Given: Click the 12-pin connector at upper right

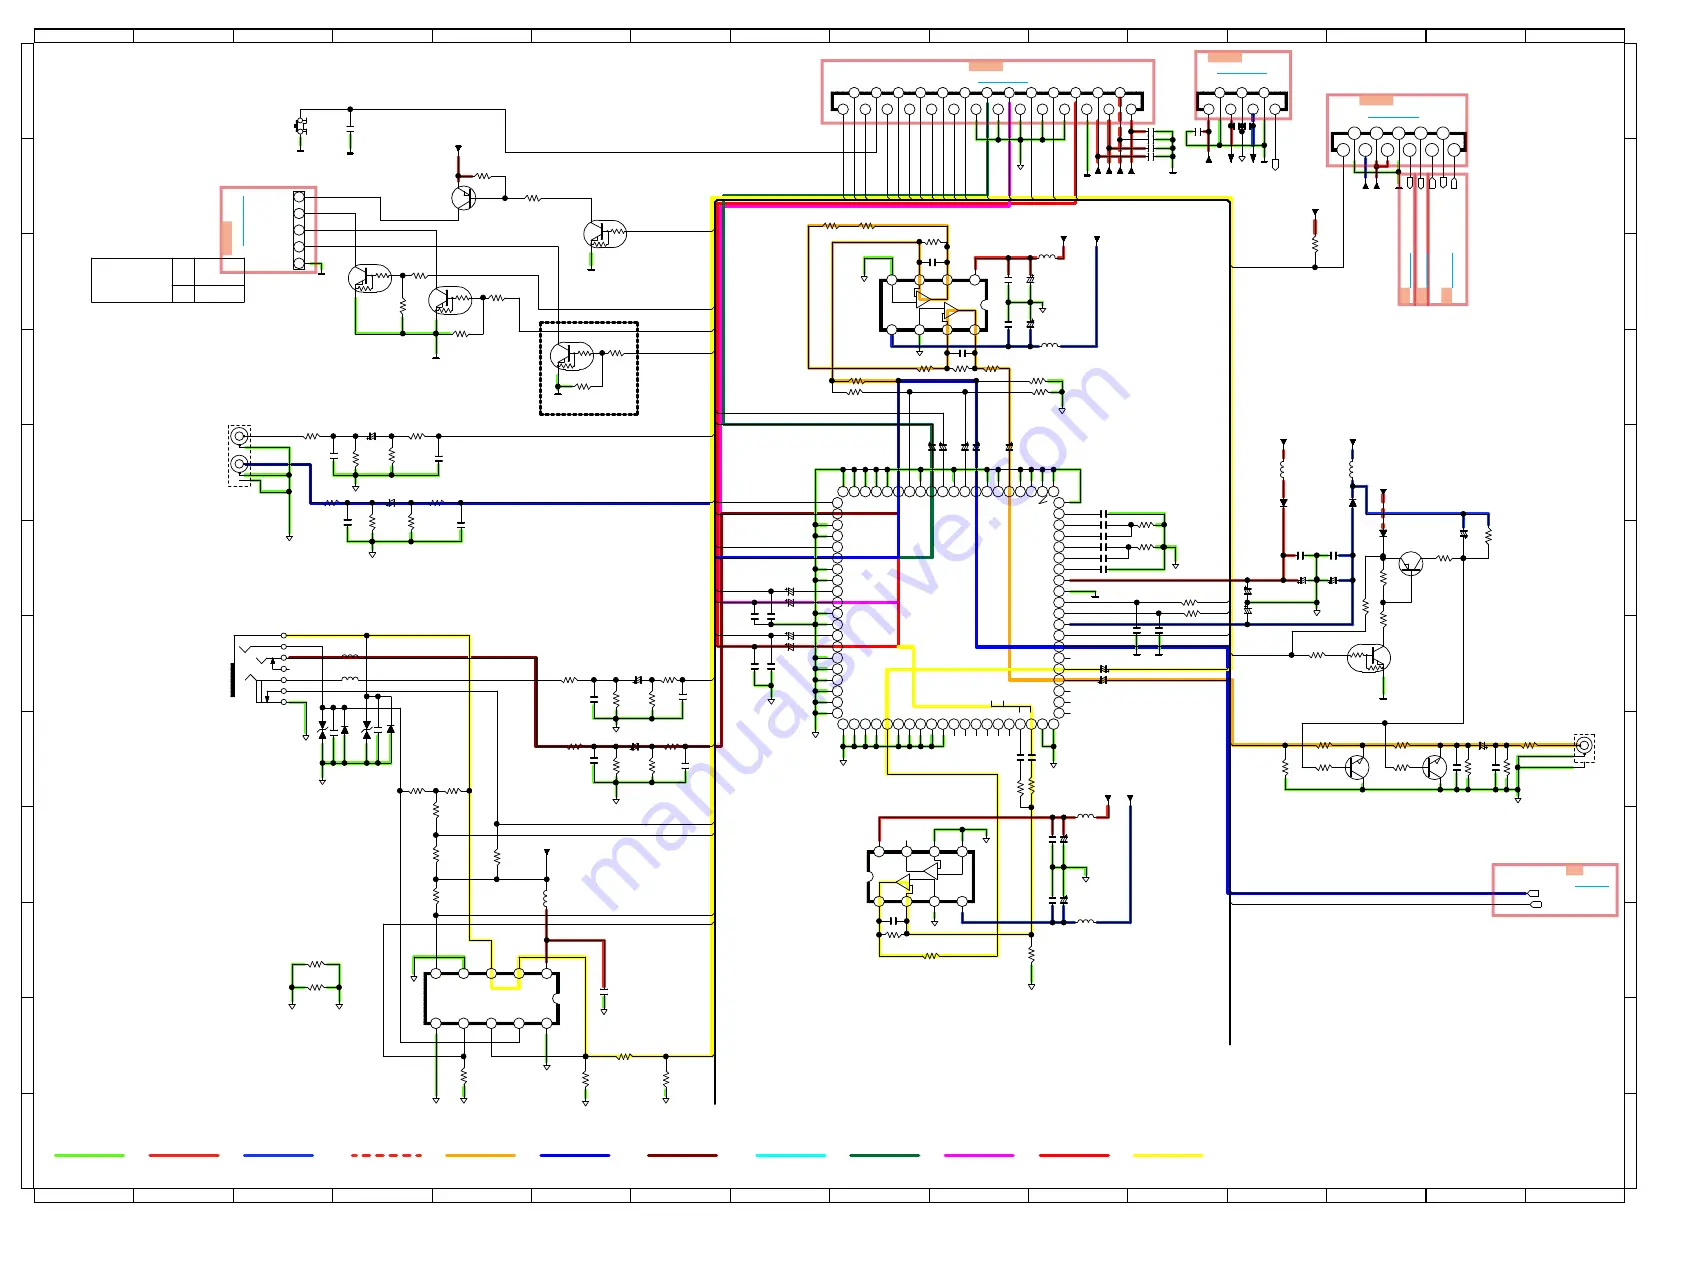Looking at the screenshot, I should point(1398,142).
